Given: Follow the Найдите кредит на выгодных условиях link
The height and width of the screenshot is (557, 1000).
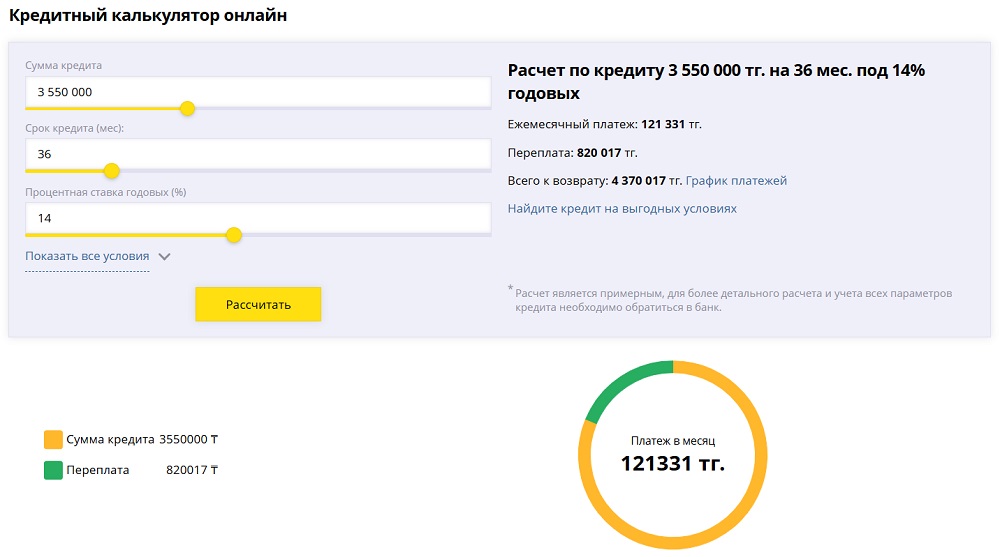Looking at the screenshot, I should point(622,209).
